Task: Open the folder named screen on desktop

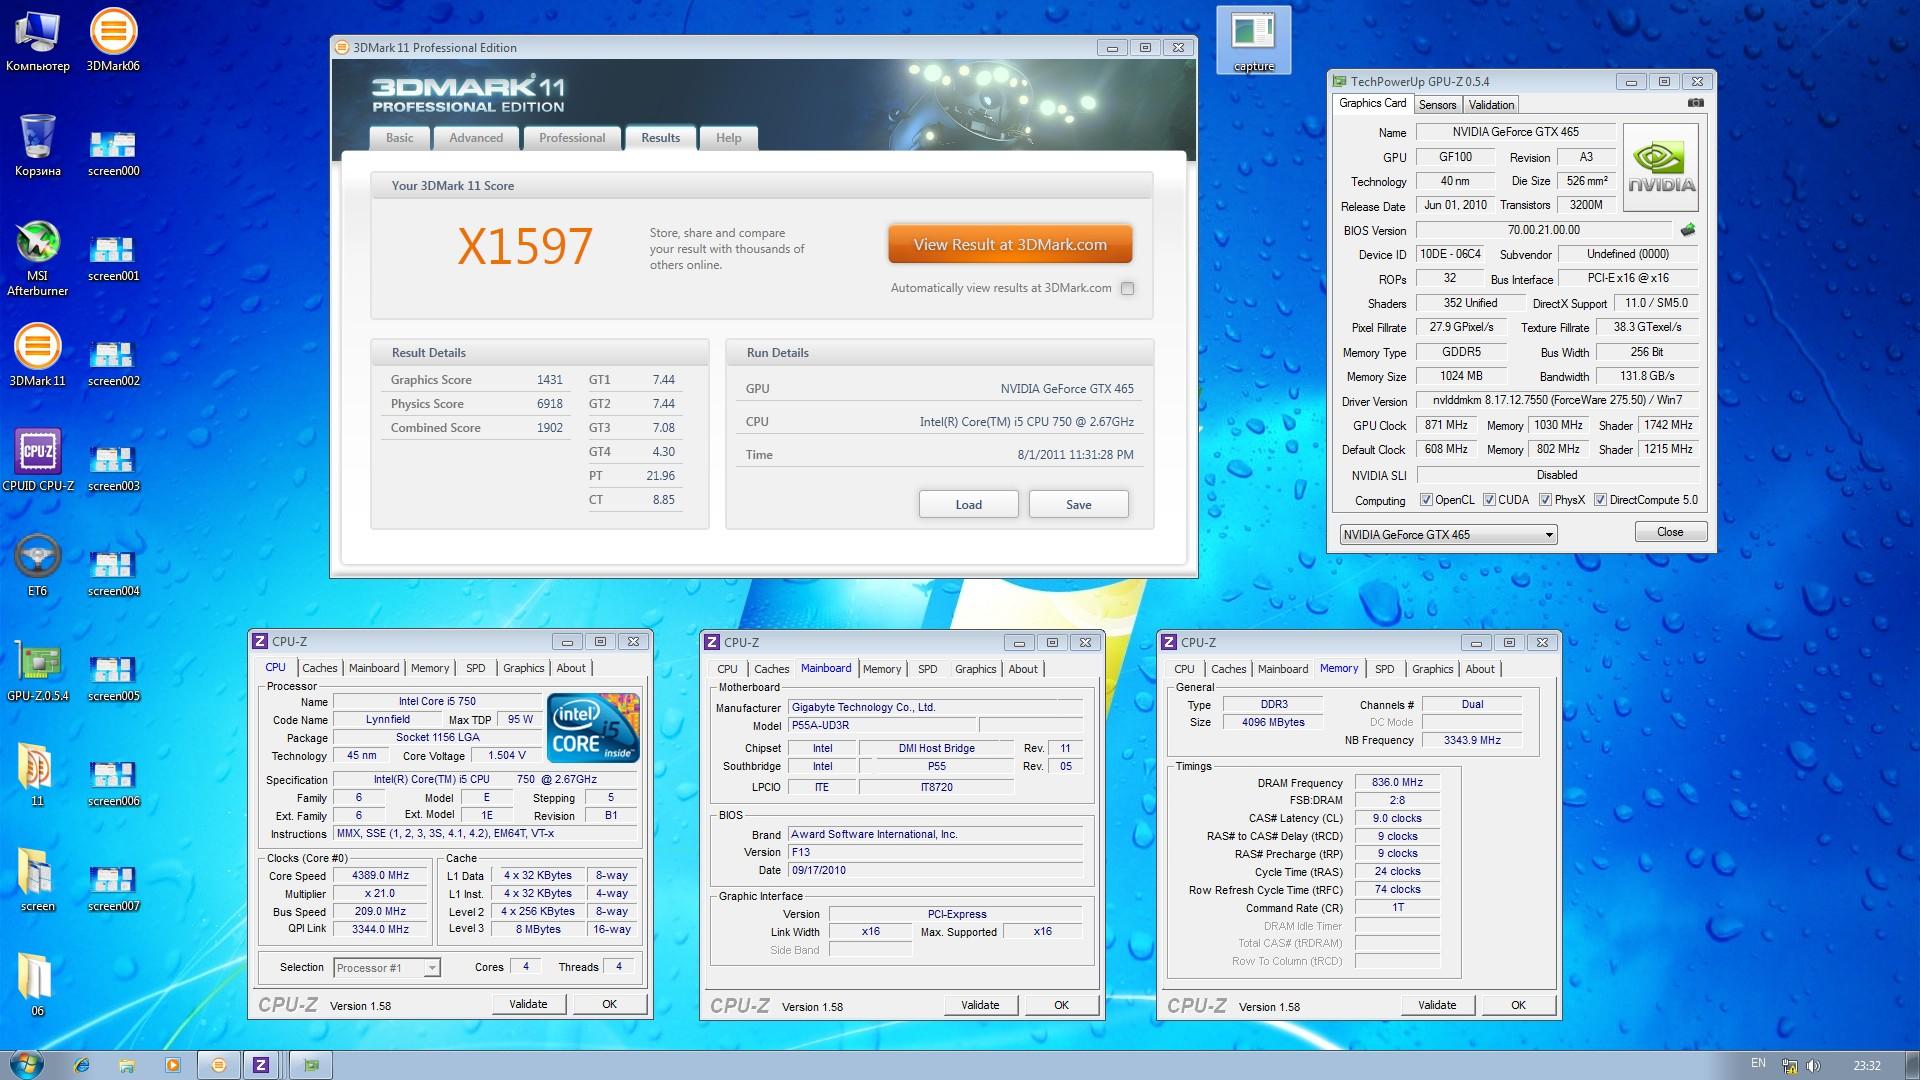Action: coord(38,880)
